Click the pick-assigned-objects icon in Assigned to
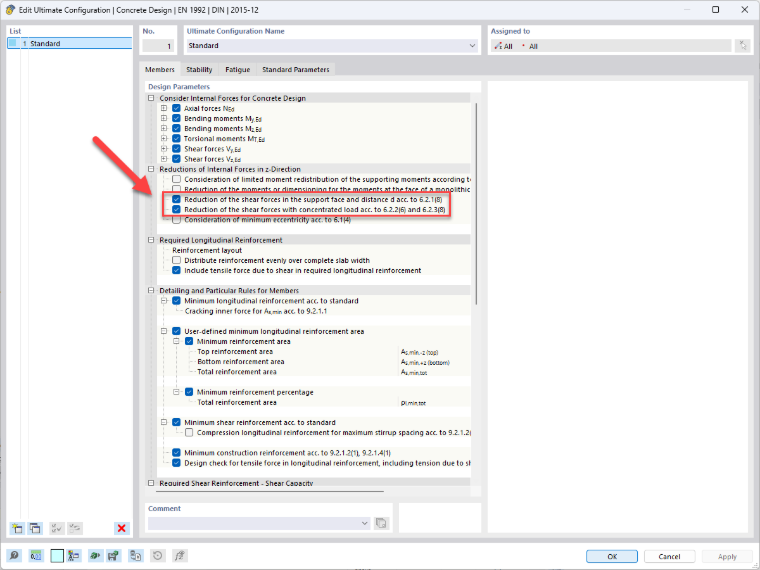The image size is (760, 570). point(743,46)
